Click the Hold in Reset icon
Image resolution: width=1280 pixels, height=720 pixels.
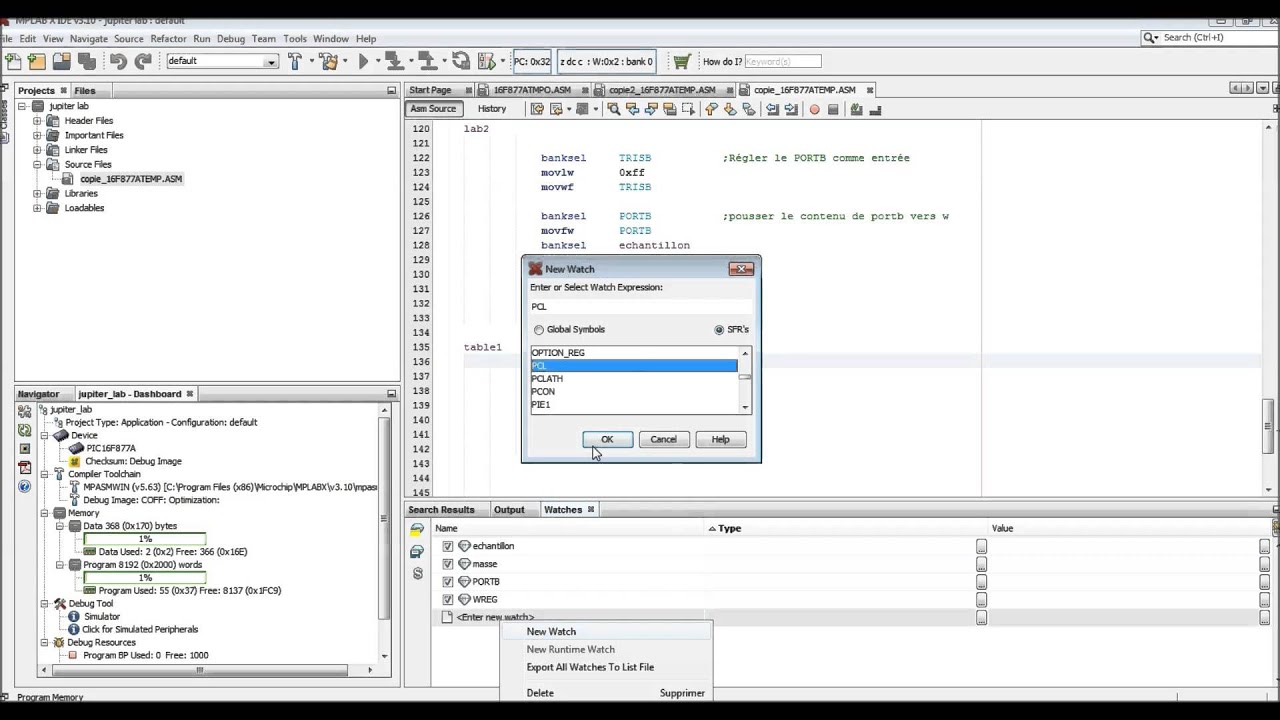[461, 61]
